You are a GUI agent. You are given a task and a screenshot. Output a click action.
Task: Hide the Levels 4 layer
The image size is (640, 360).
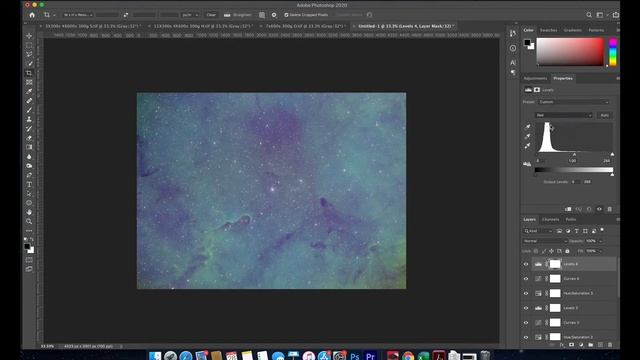tap(526, 264)
